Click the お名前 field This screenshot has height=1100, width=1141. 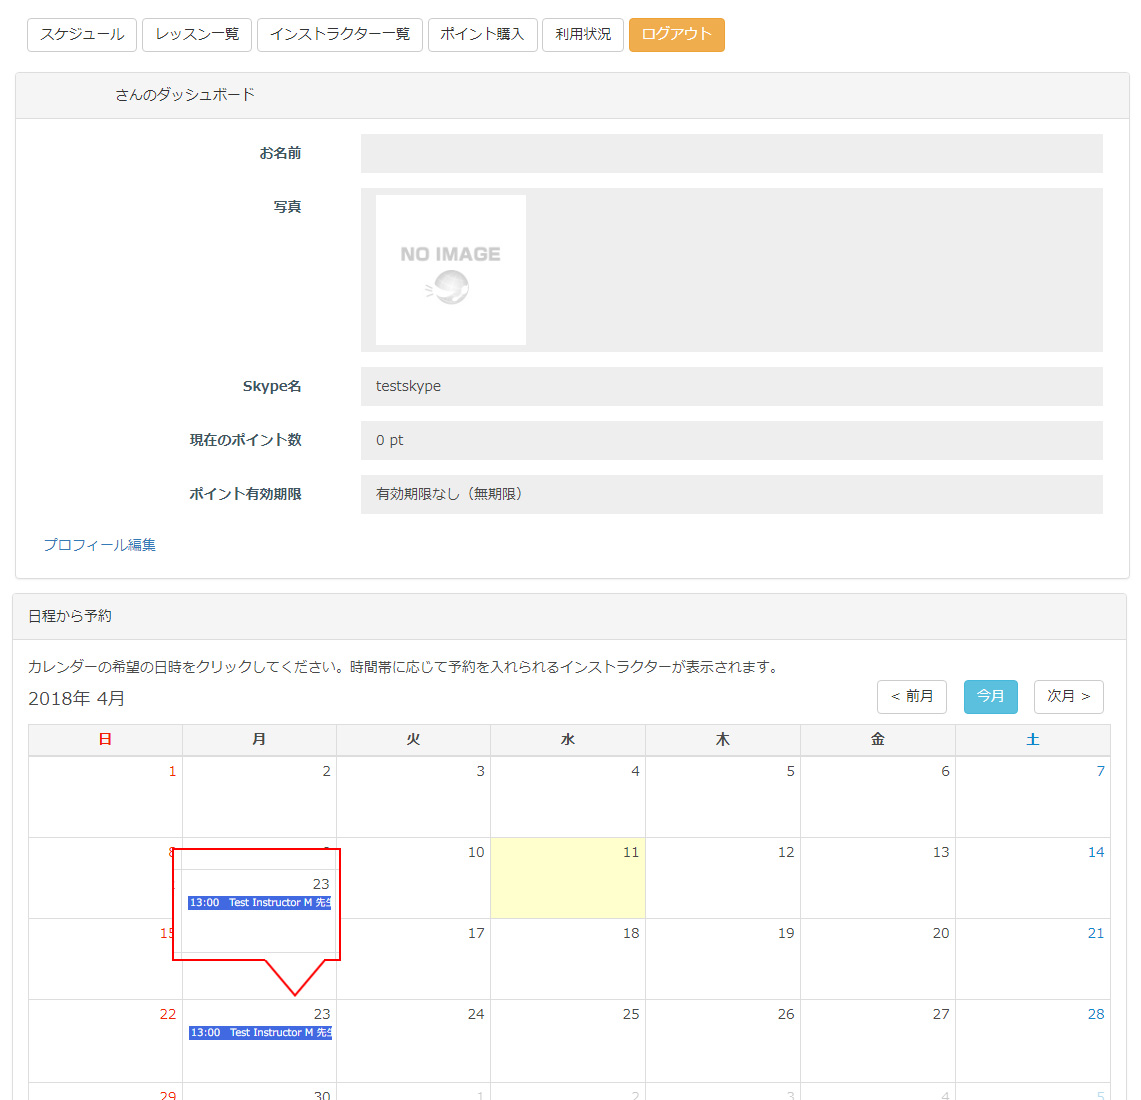tap(731, 154)
